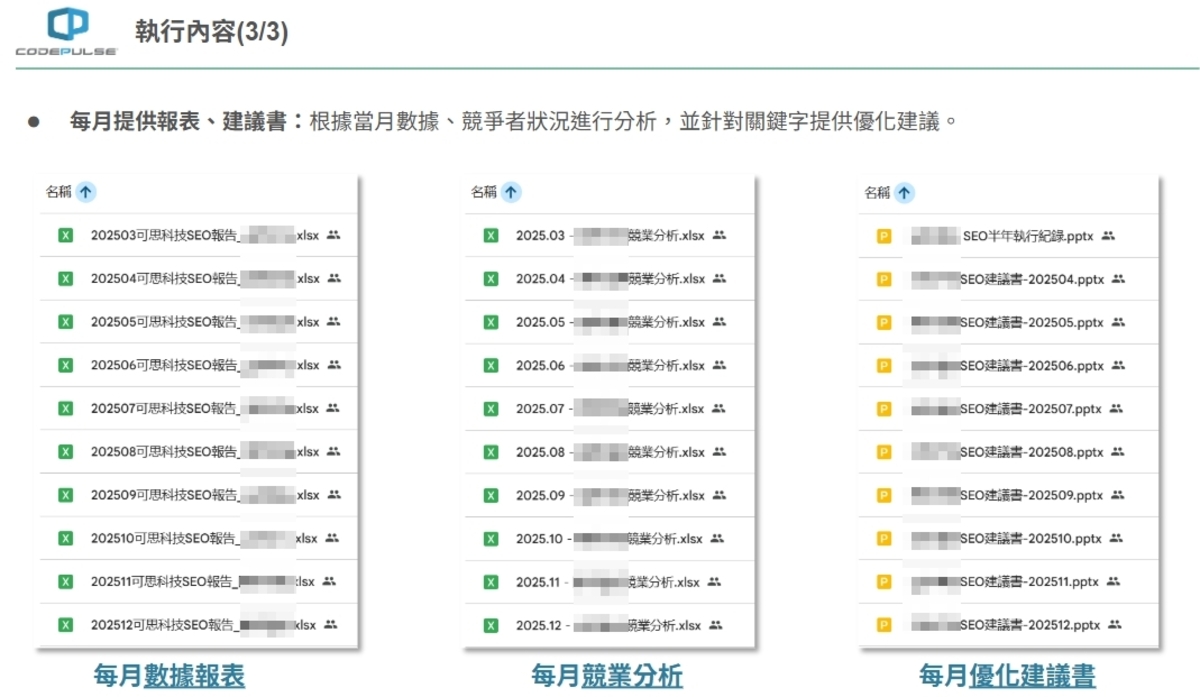Click PowerPoint icon of SEO建議書-202512.pptx
Screen dimensions: 1200x697
point(884,625)
